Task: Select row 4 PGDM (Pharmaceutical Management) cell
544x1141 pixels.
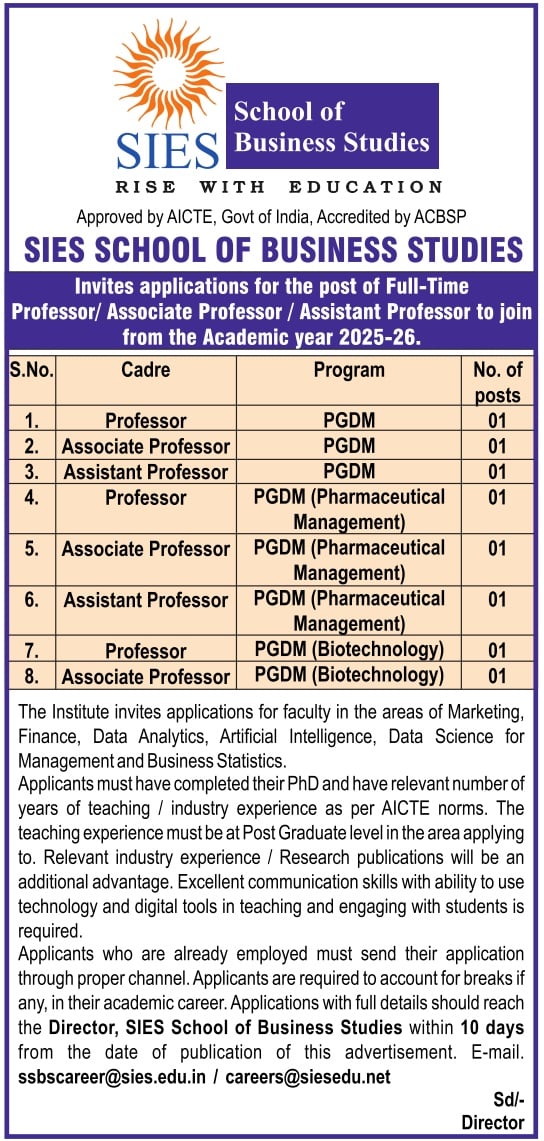Action: (x=350, y=509)
